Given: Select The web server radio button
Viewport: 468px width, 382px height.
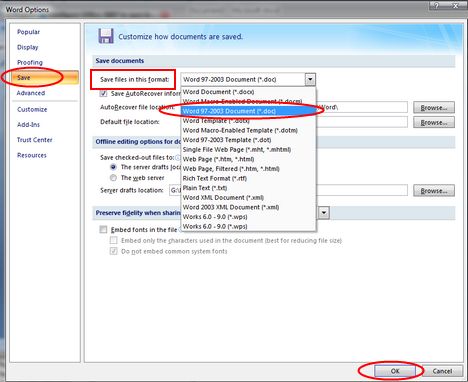Looking at the screenshot, I should [x=113, y=178].
